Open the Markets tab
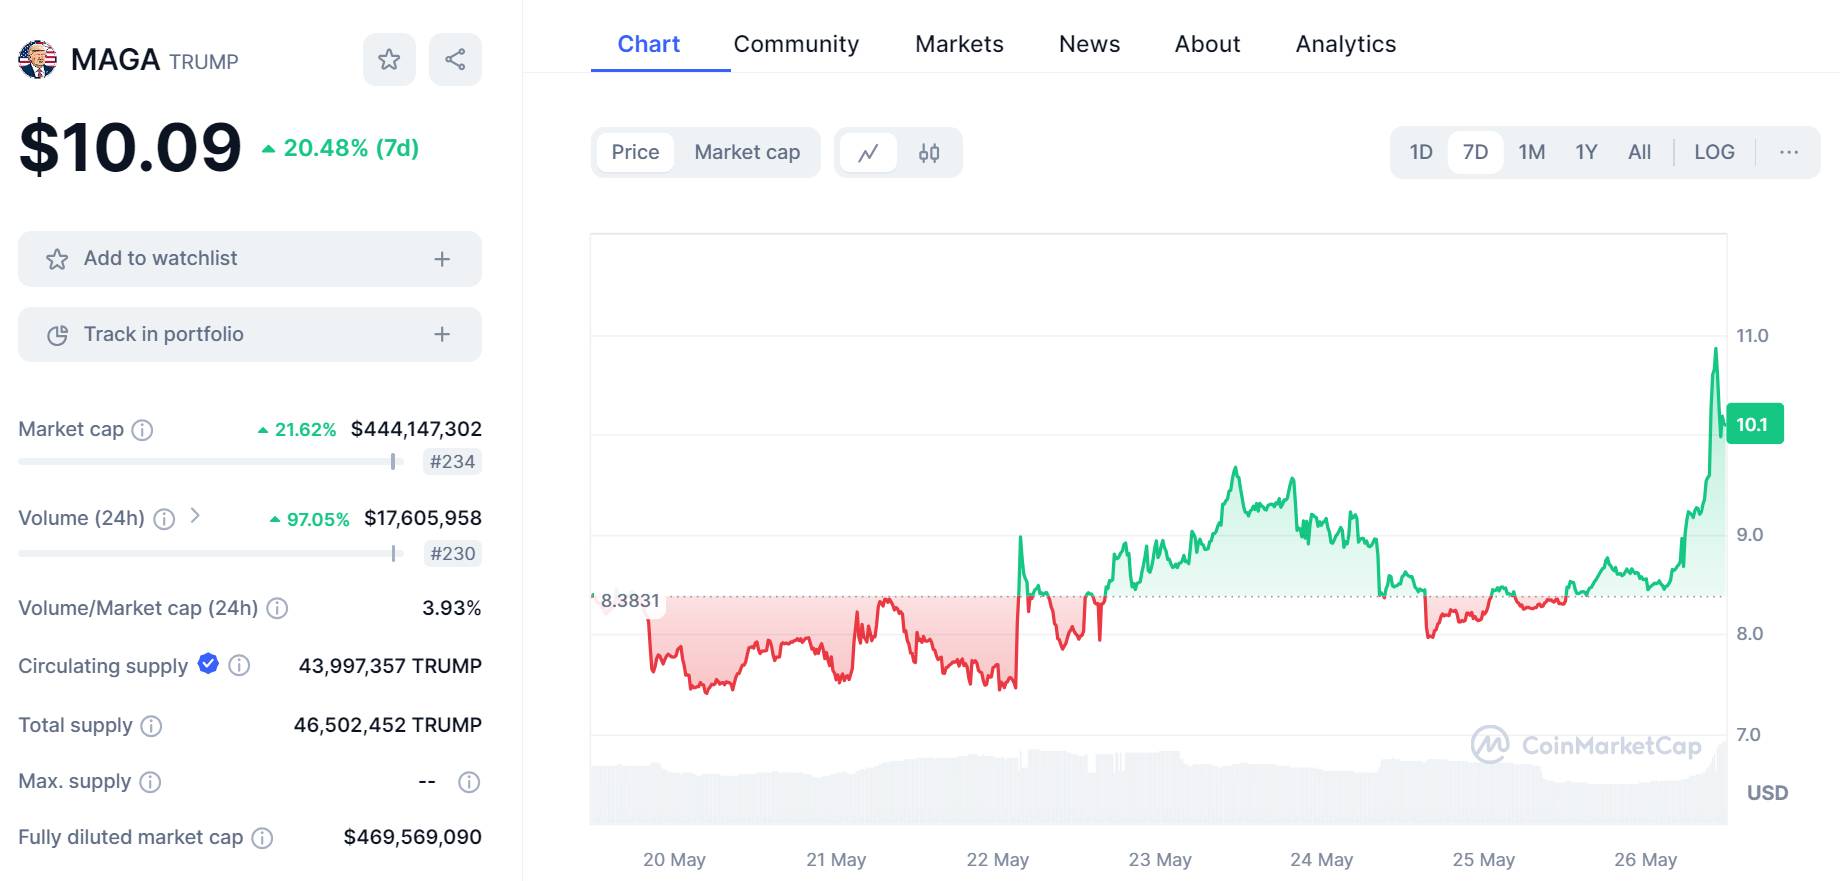1840x881 pixels. 959,44
